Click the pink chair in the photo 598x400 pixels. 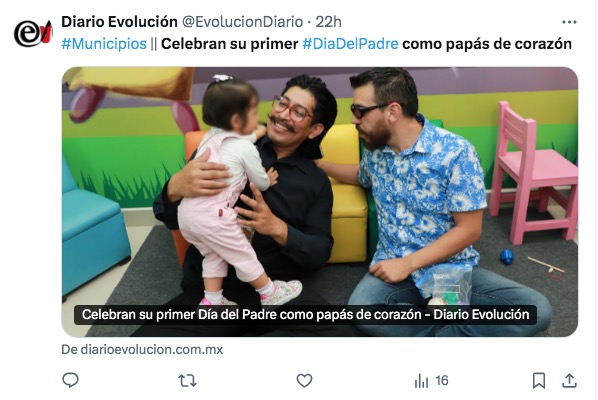point(533,173)
